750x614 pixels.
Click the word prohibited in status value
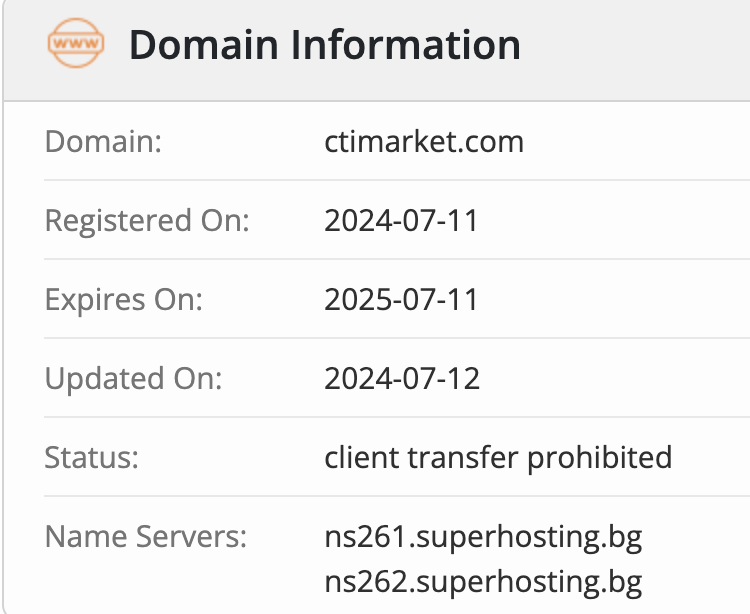pos(600,458)
